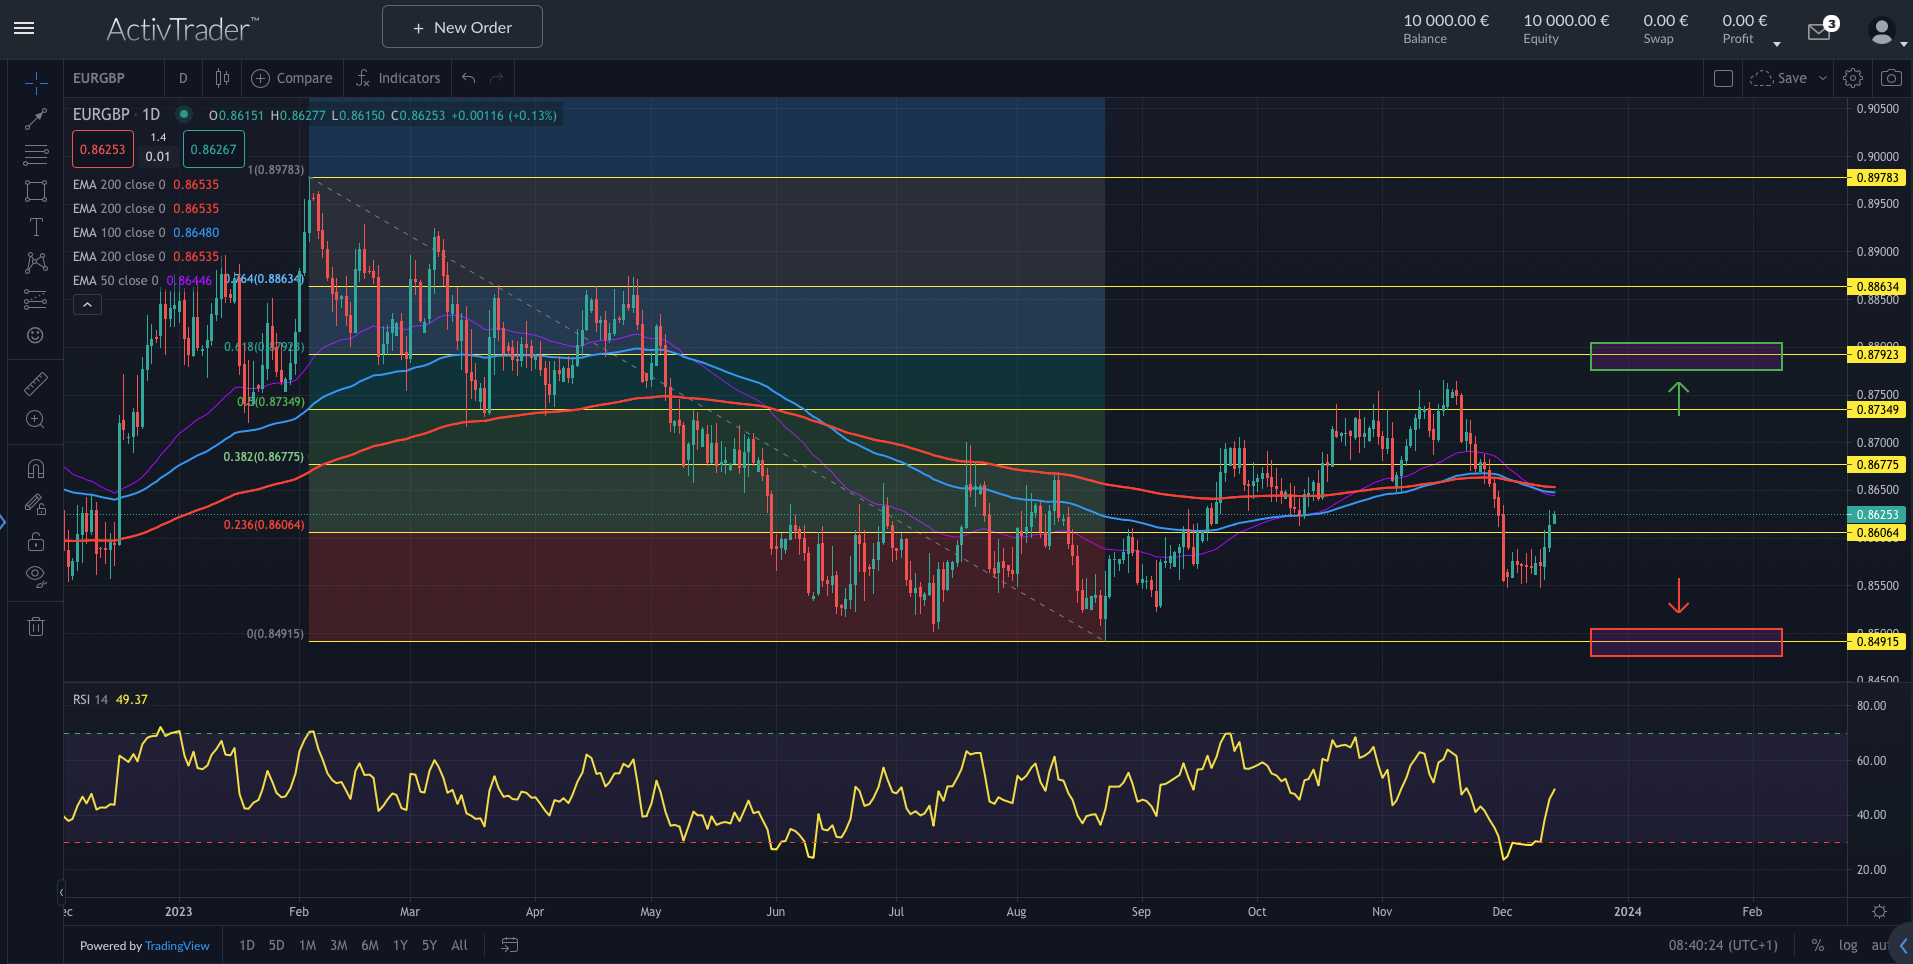Select the Trend Line drawing tool
The width and height of the screenshot is (1913, 964).
click(x=35, y=118)
